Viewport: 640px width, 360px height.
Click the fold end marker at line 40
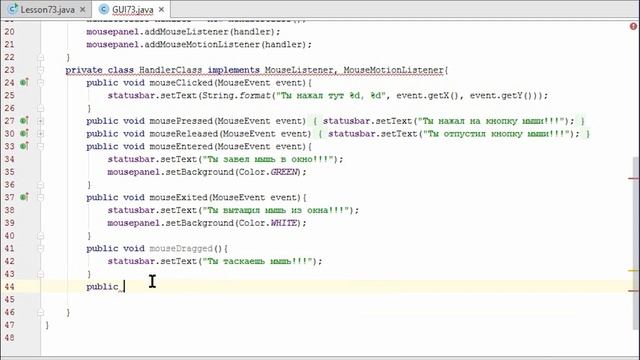click(40, 236)
